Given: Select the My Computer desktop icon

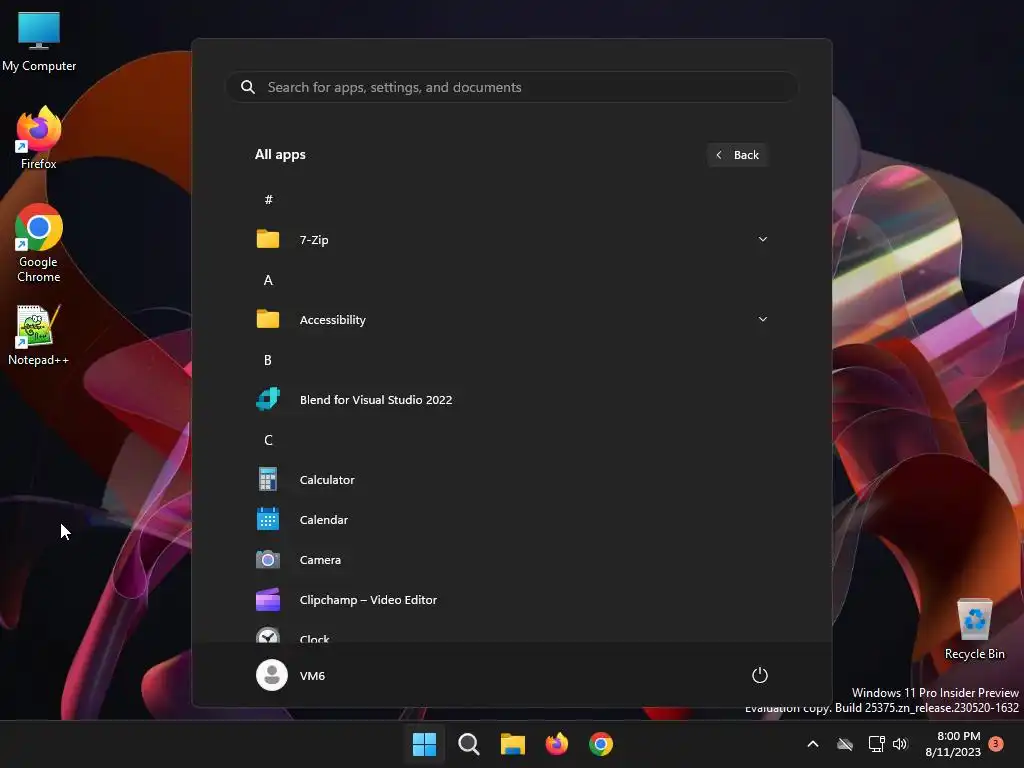Looking at the screenshot, I should click(x=39, y=41).
